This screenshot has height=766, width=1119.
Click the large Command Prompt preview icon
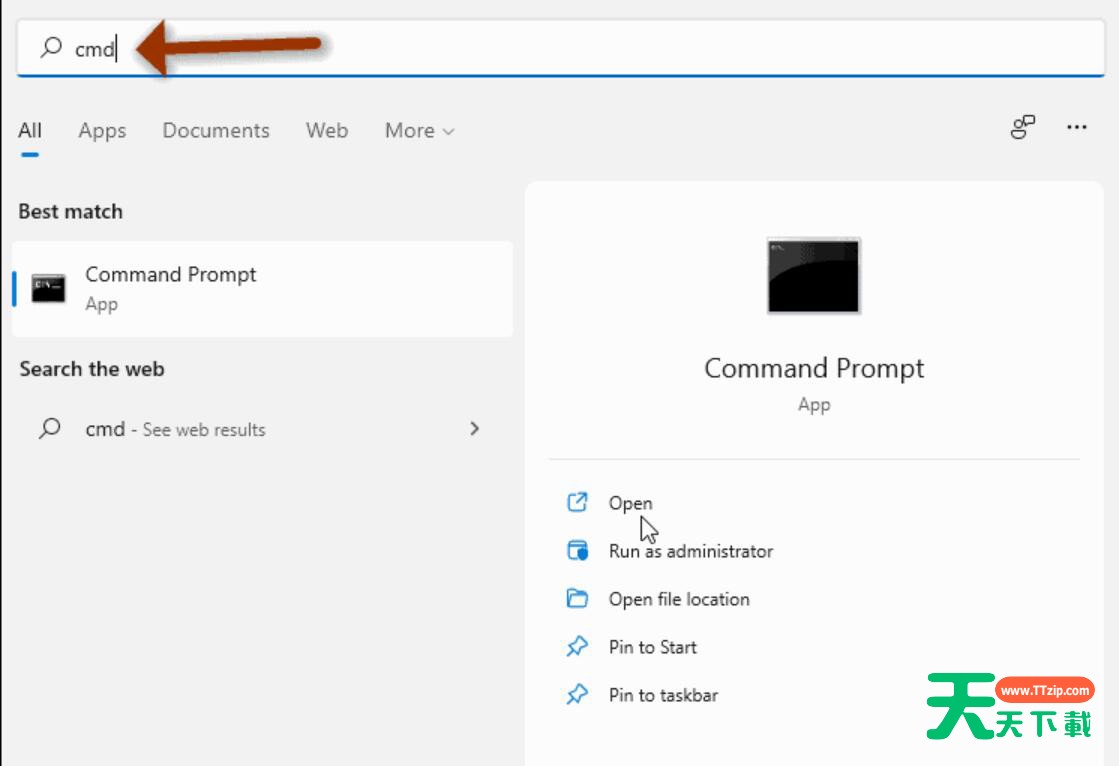pyautogui.click(x=813, y=276)
